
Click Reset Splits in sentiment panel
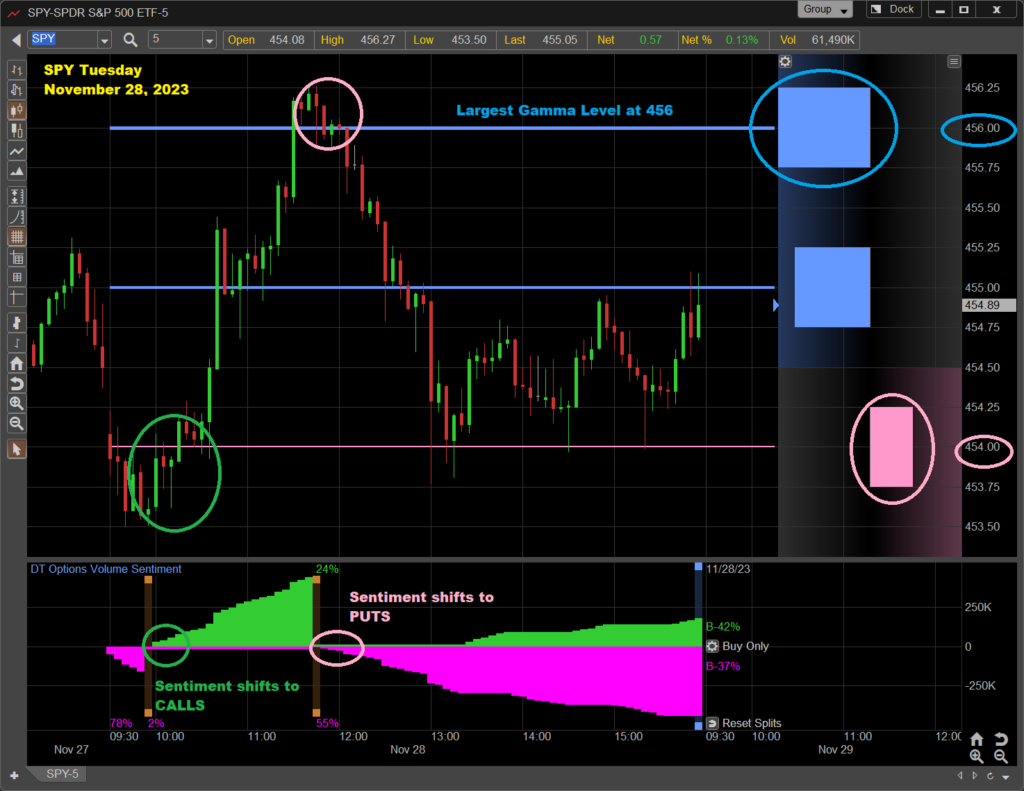tap(743, 723)
